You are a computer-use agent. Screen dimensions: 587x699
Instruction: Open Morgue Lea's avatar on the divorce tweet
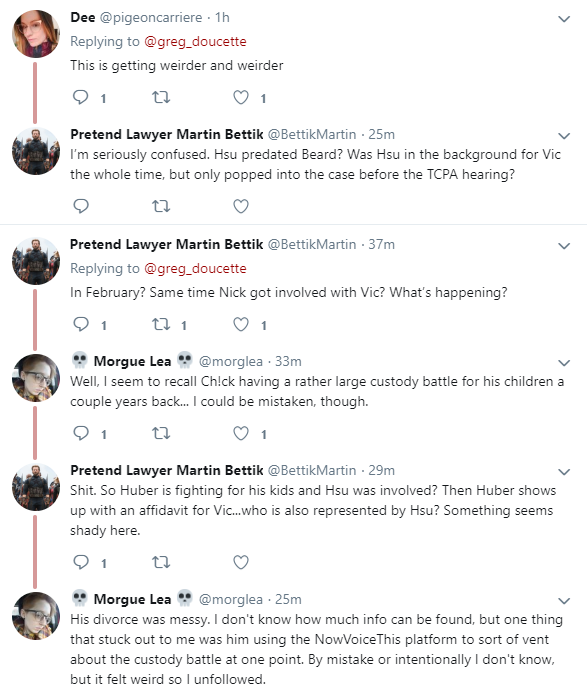(36, 616)
